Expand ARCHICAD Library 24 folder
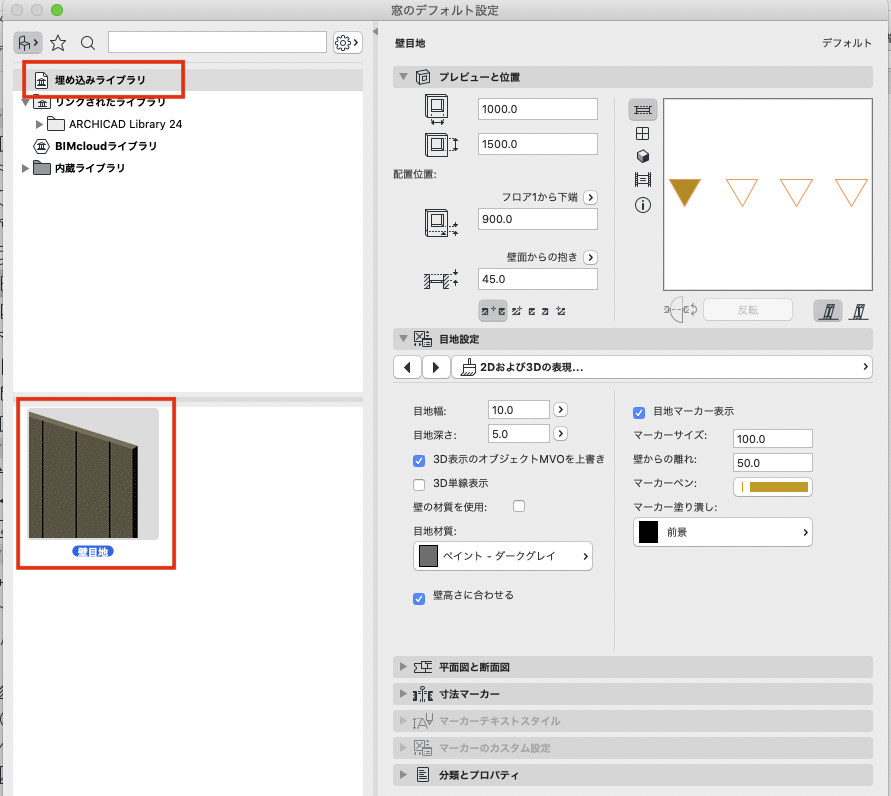Image resolution: width=891 pixels, height=796 pixels. tap(39, 124)
